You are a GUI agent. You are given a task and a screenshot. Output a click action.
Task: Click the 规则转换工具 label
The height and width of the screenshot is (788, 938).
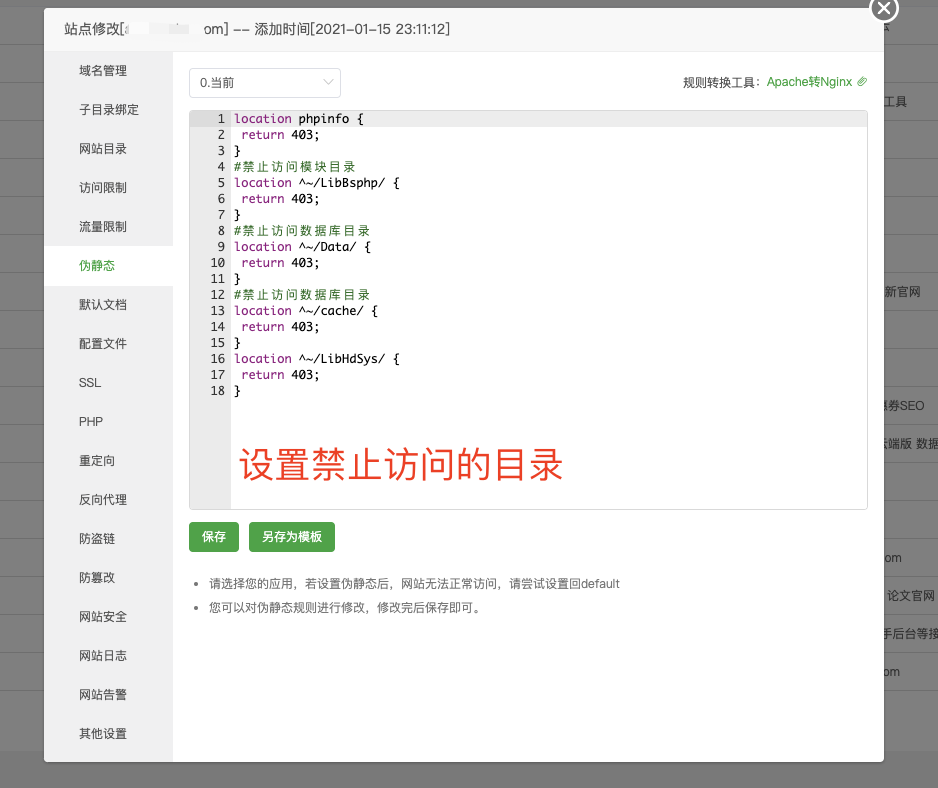point(721,83)
